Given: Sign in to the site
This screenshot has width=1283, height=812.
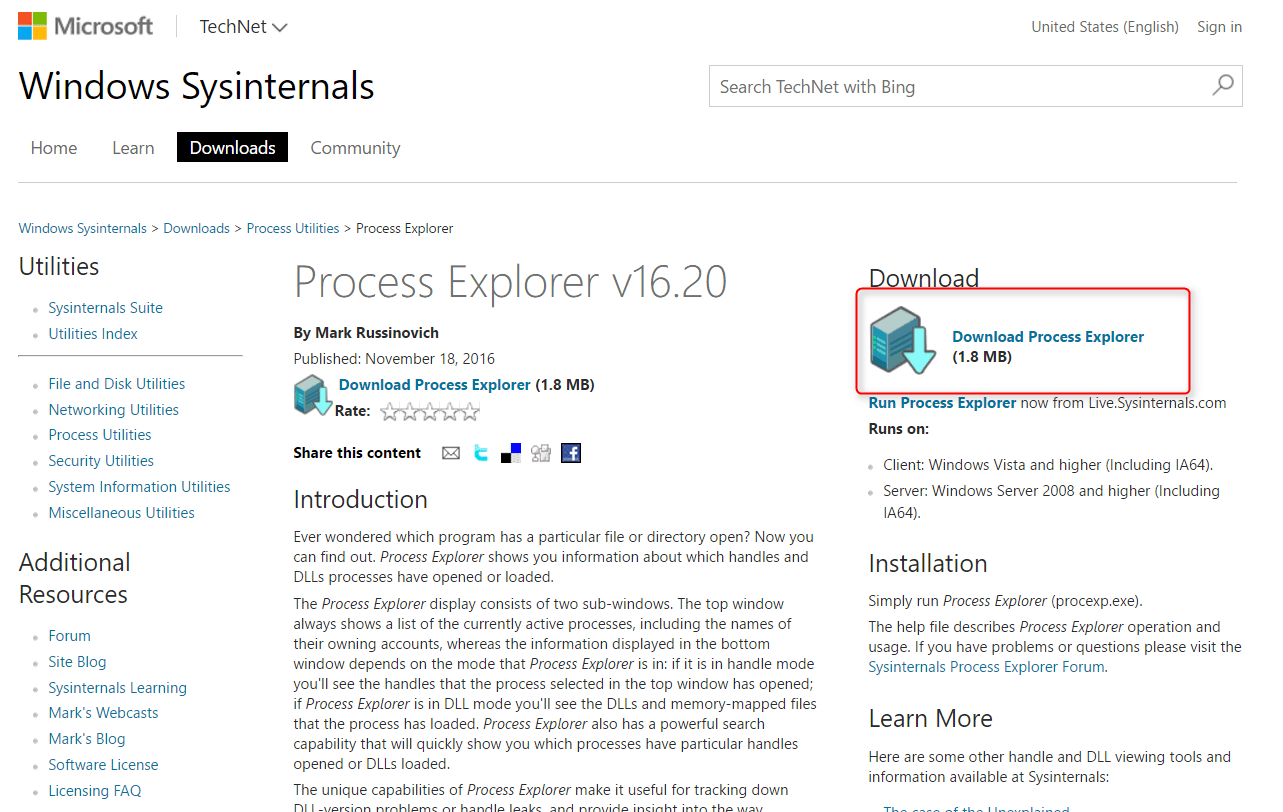Looking at the screenshot, I should coord(1218,26).
